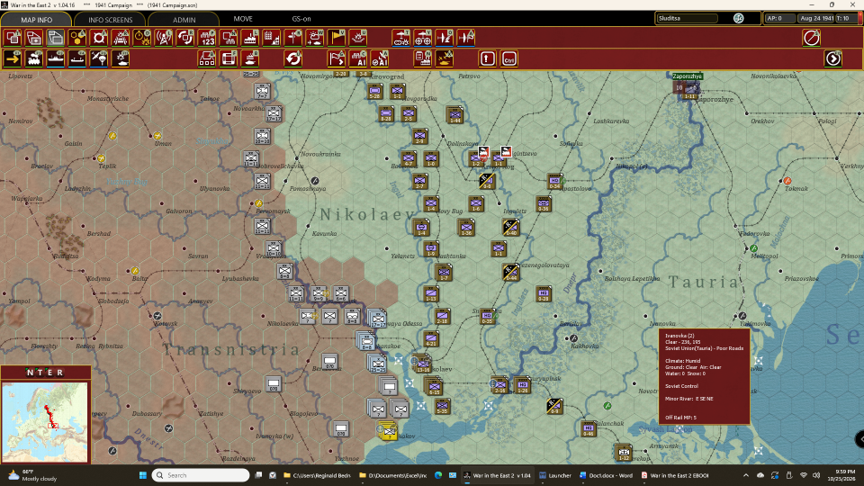Screen dimensions: 864x486
Task: Select the sun over tank mode icon
Action: click(121, 58)
